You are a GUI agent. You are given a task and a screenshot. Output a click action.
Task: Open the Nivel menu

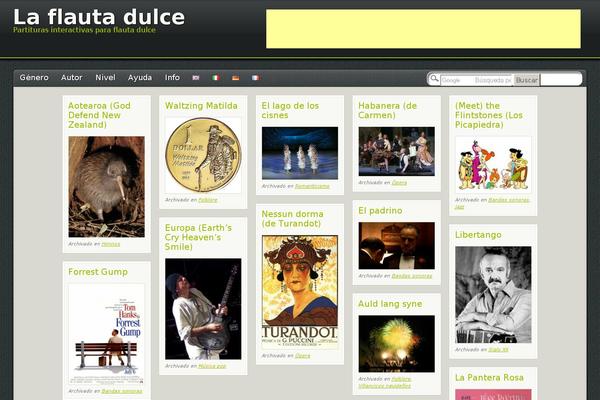[105, 77]
